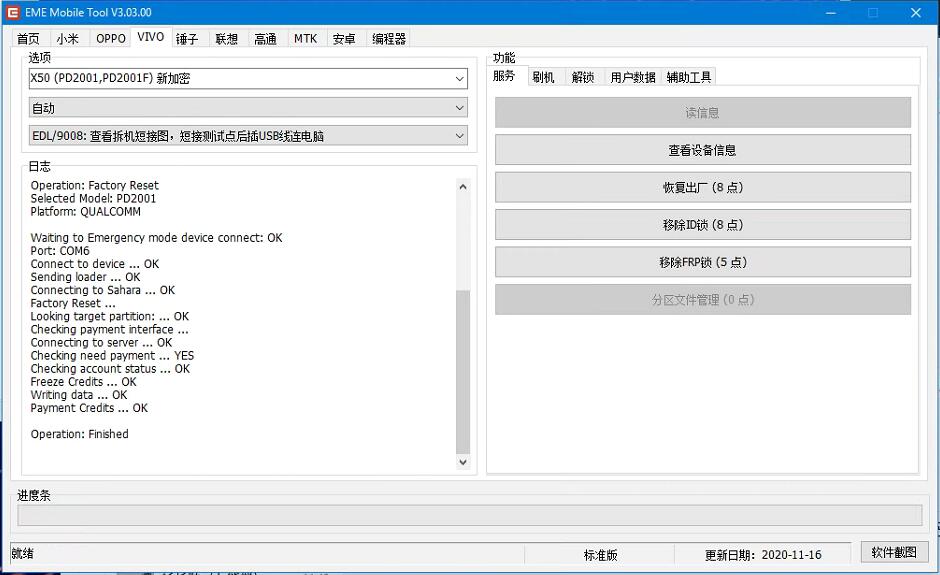Close the EME Mobile Tool window
940x575 pixels.
click(916, 13)
